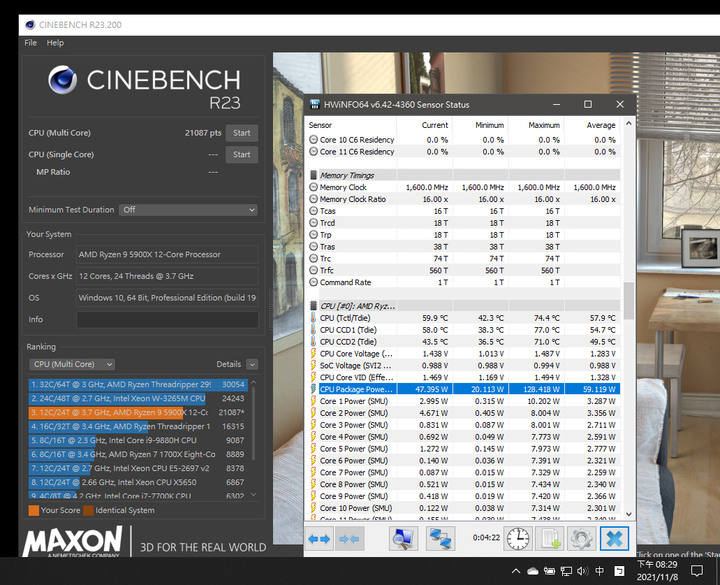Click the ranking list scroll up arrow
The width and height of the screenshot is (720, 585).
tap(253, 382)
